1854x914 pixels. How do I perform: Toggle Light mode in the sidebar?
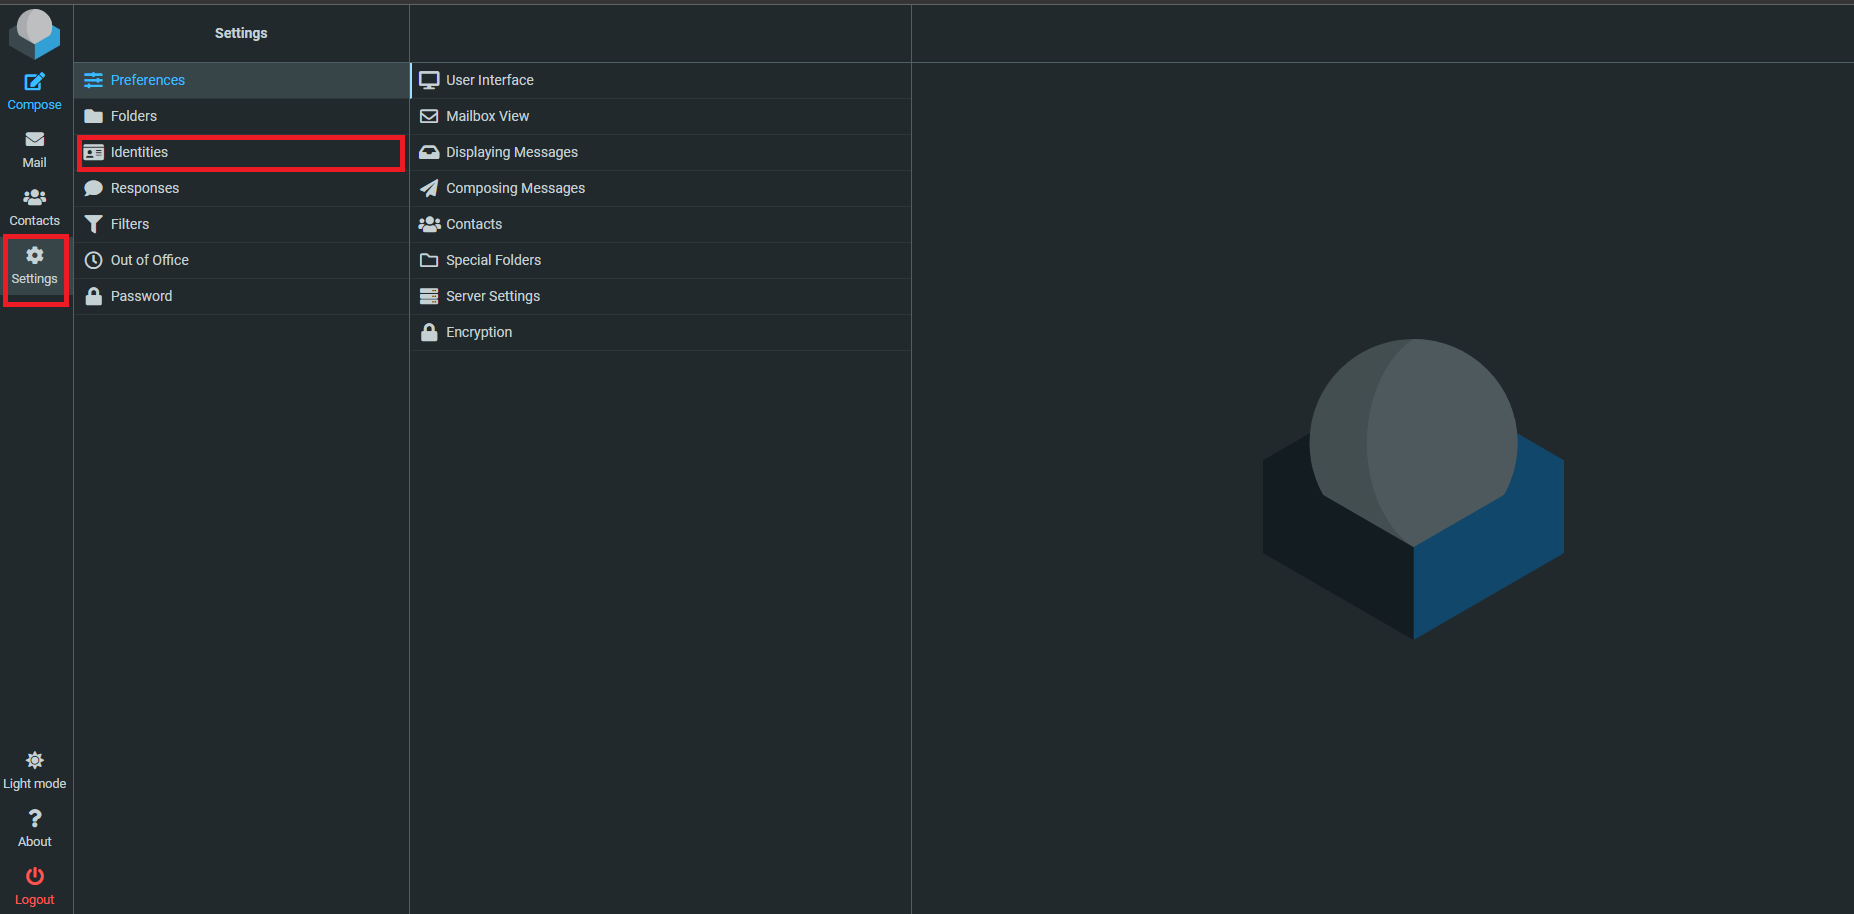click(x=34, y=770)
